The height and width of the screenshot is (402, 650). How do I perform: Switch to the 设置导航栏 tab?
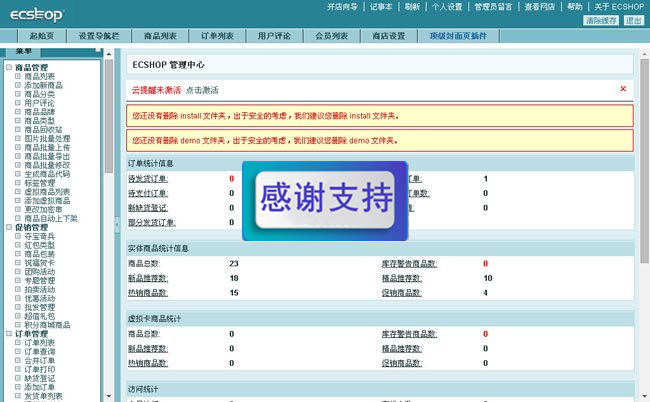tap(99, 36)
